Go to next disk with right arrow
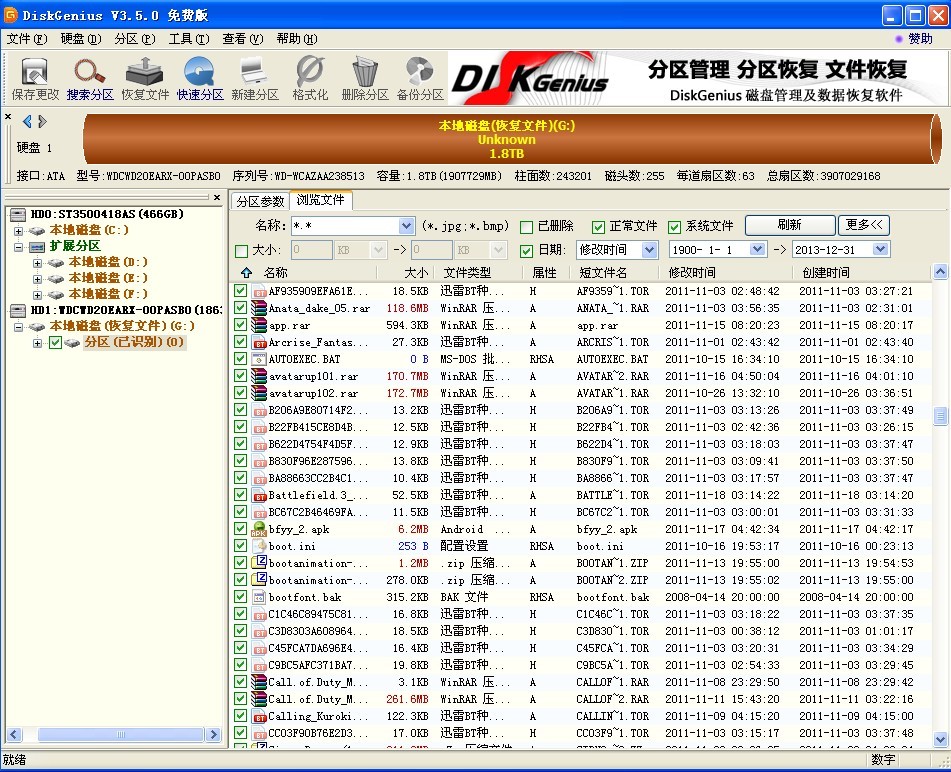The width and height of the screenshot is (951, 772). (x=42, y=121)
